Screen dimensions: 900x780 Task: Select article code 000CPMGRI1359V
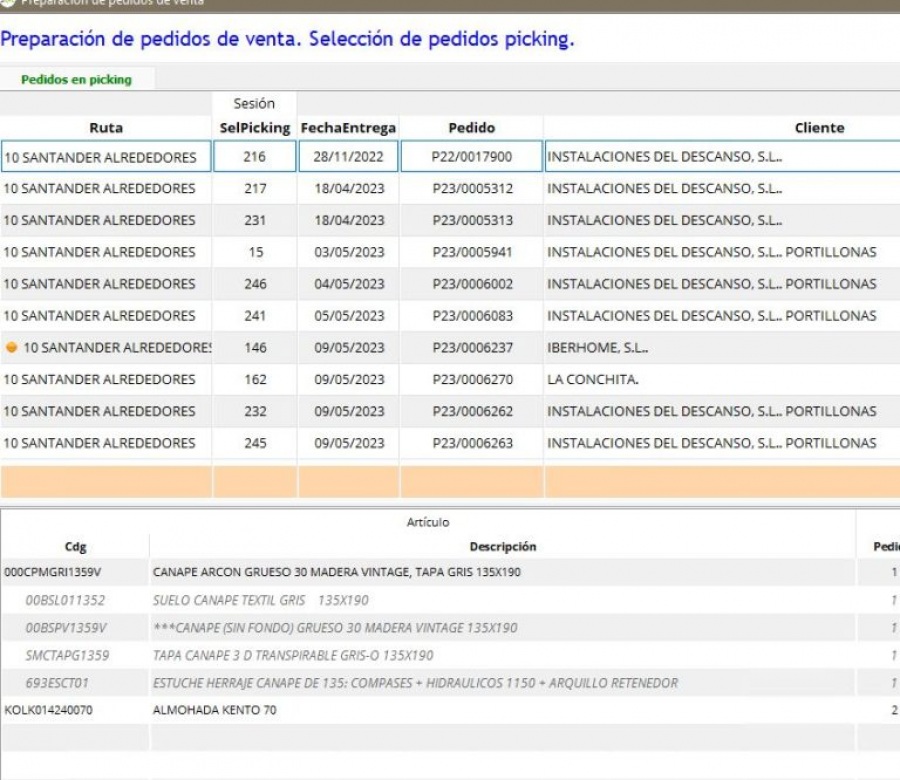[53, 573]
